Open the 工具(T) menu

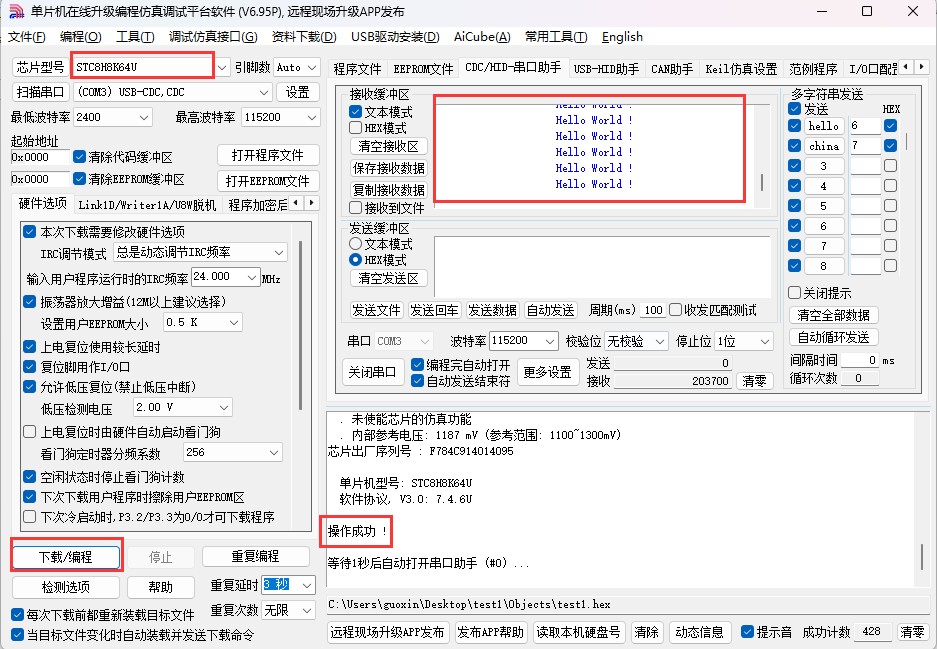point(135,37)
